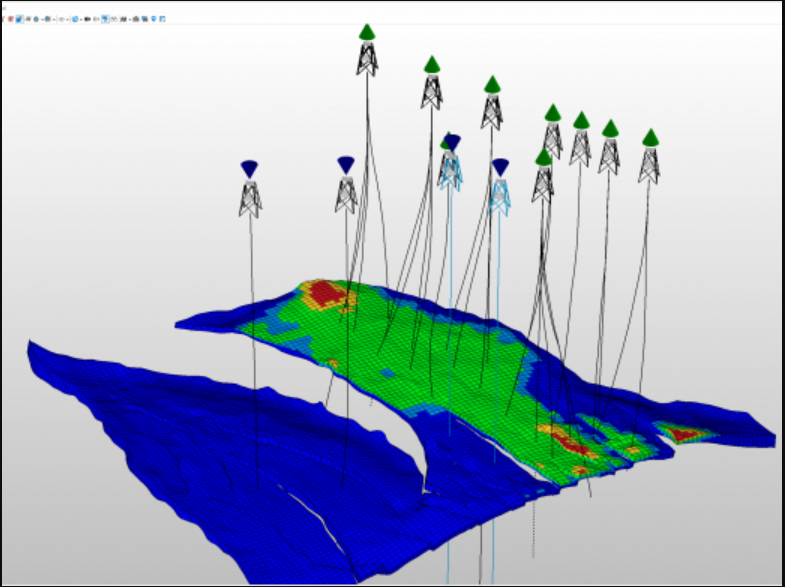Screen dimensions: 785x587
Task: Click the second-tallest green-topped well derrick
Action: click(x=431, y=87)
